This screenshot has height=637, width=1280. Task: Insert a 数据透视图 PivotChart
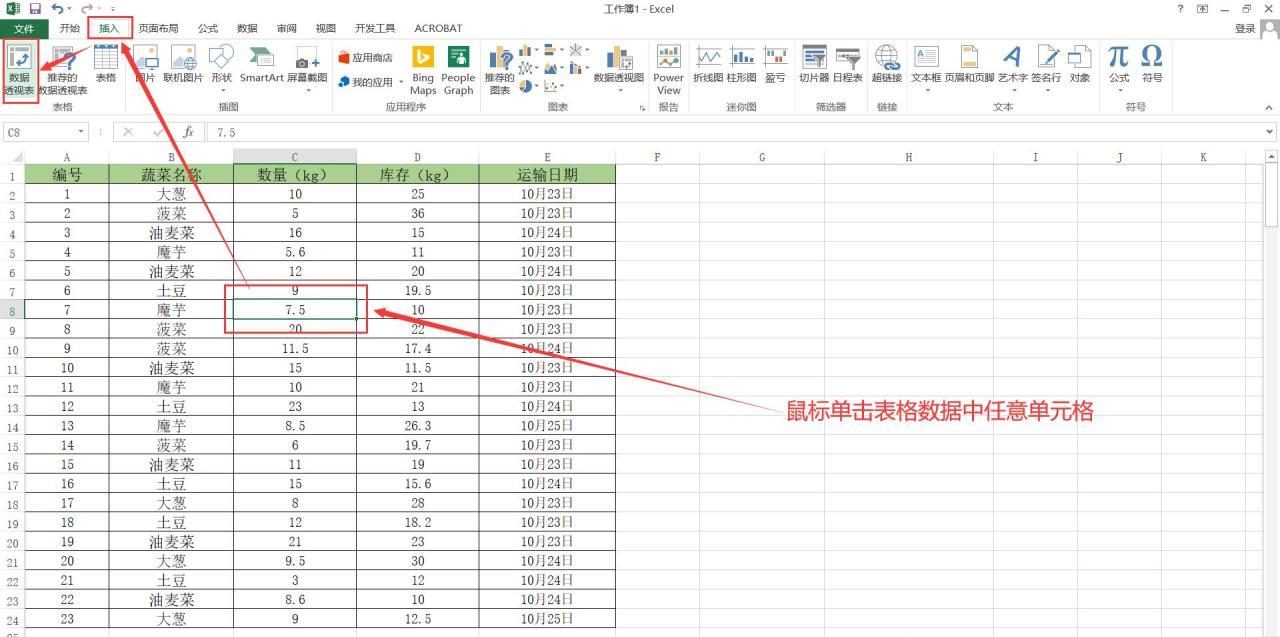619,68
